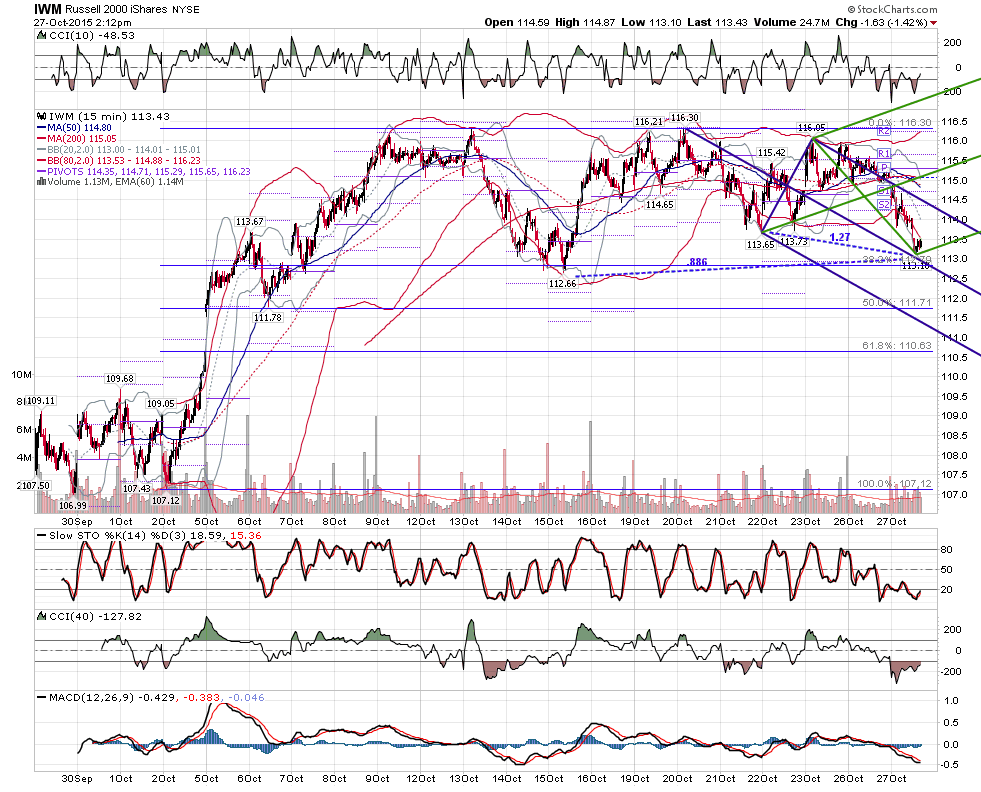This screenshot has width=981, height=792.
Task: Click the MACD(12,26,9) panel legend
Action: tap(151, 697)
